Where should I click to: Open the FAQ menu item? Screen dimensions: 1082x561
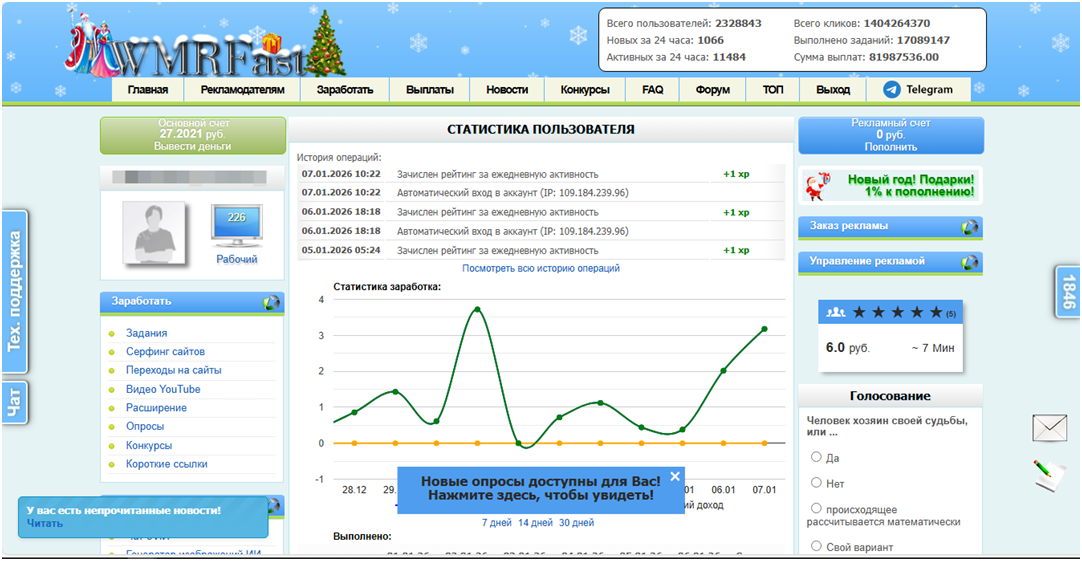coord(653,90)
